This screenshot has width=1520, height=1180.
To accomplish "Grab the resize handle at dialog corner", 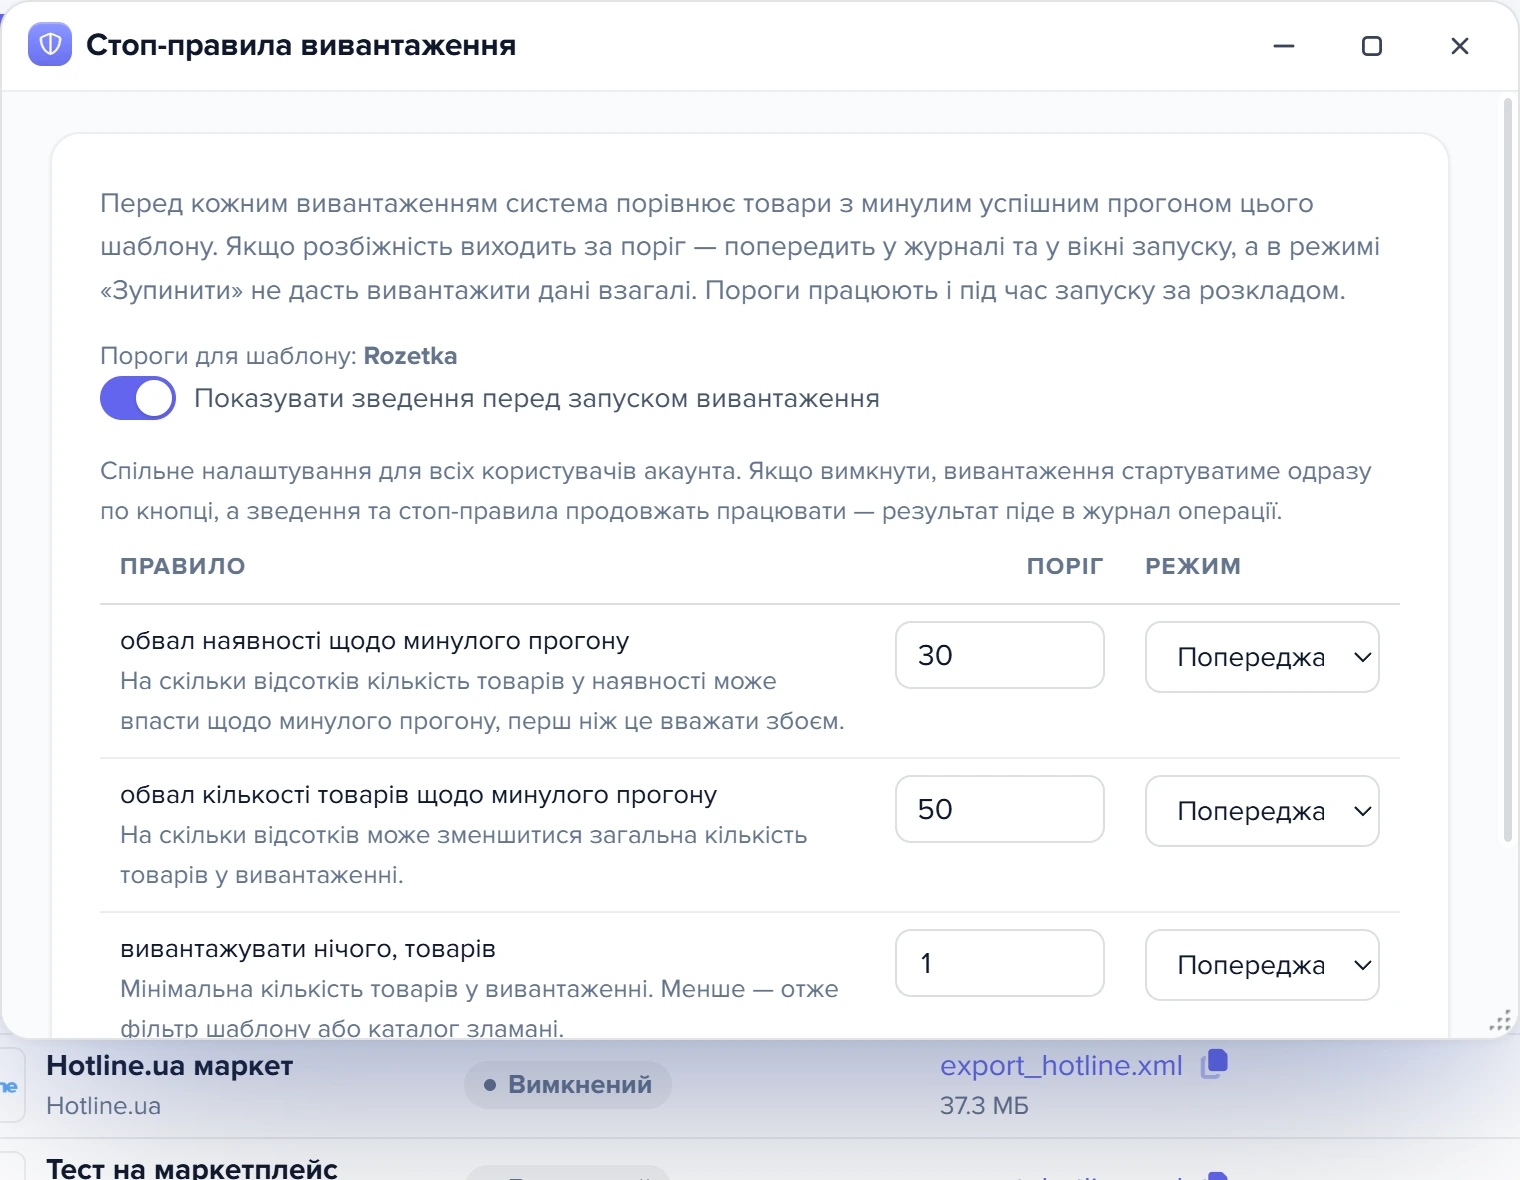I will click(1500, 1020).
